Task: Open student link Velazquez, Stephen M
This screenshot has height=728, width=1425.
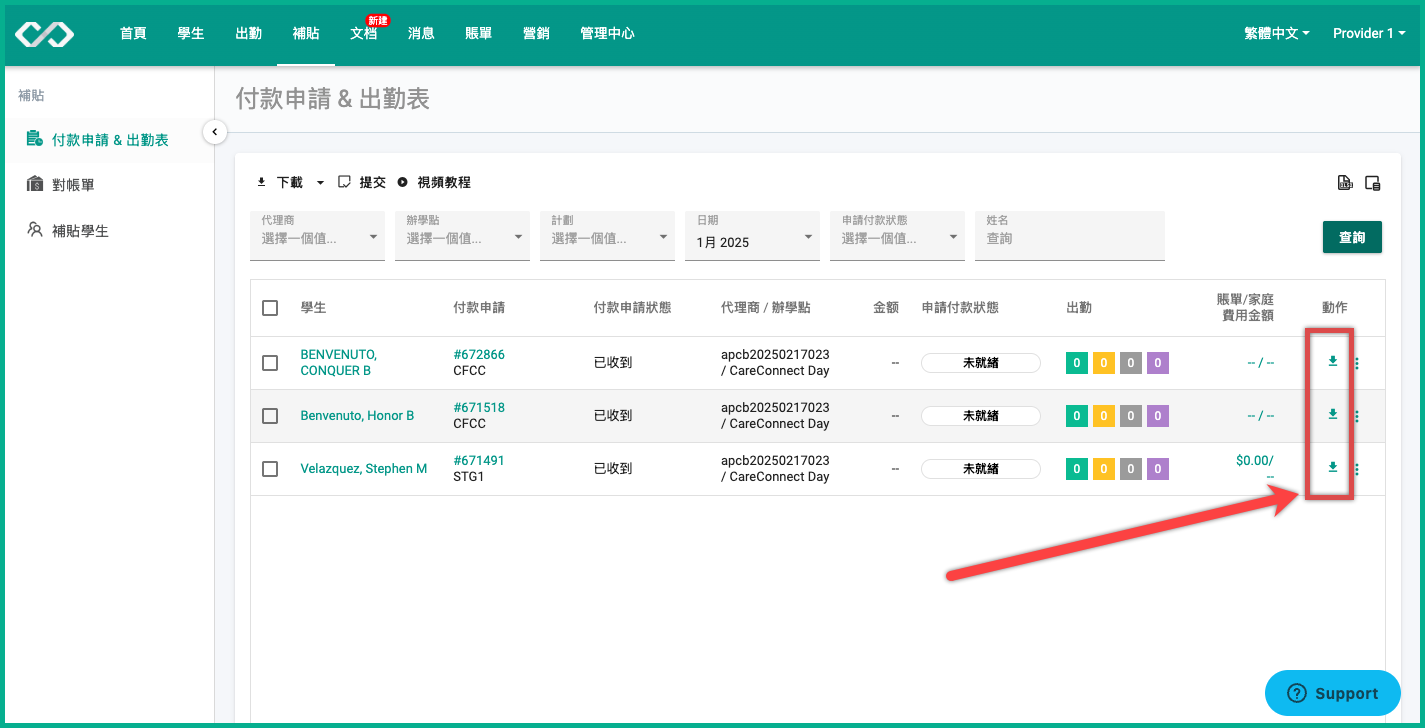Action: click(364, 469)
